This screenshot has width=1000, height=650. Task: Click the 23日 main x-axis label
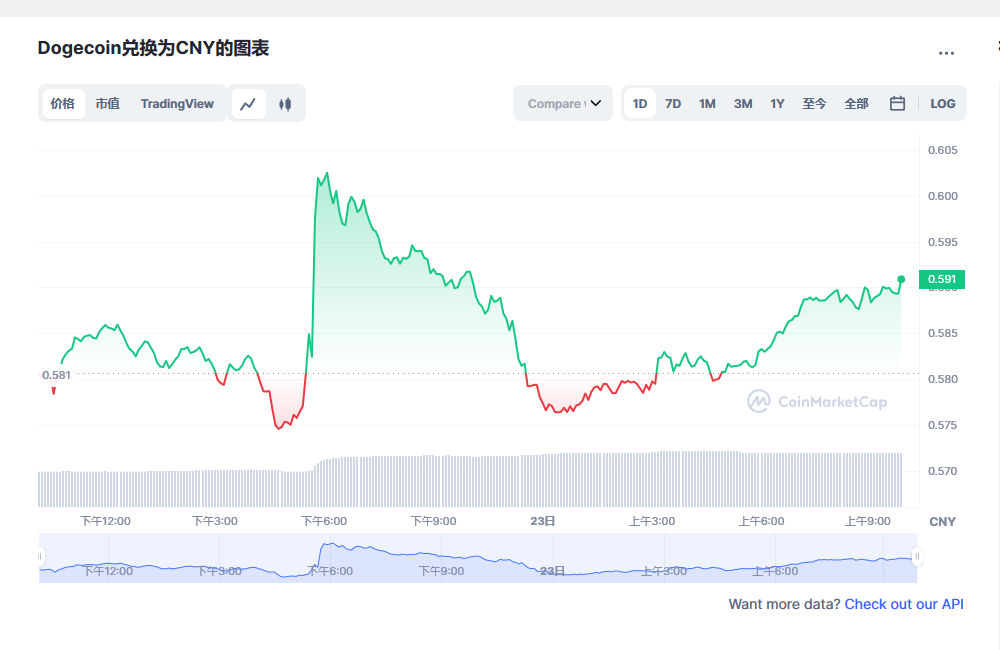(x=543, y=521)
